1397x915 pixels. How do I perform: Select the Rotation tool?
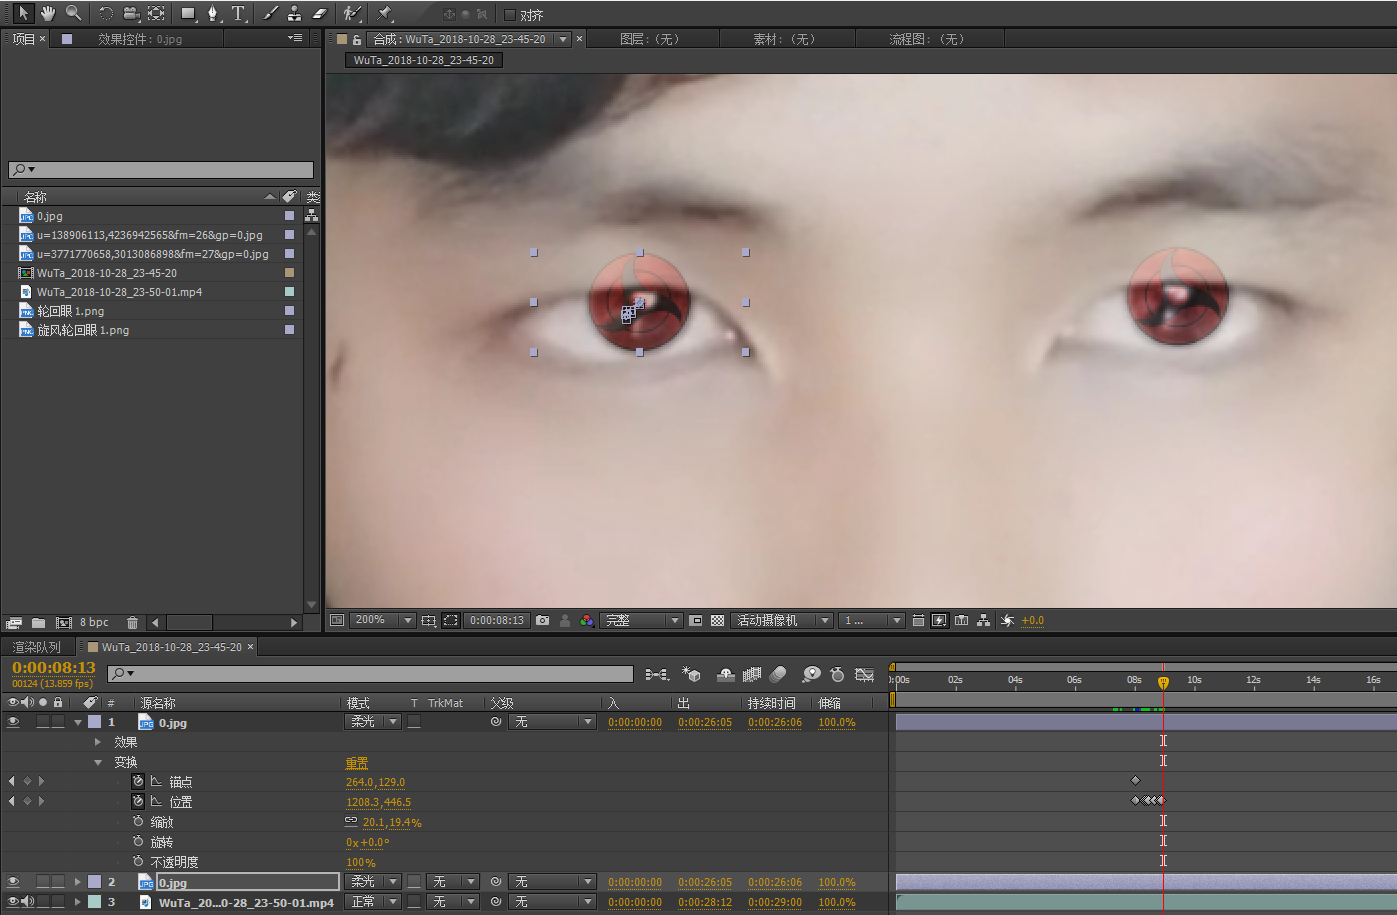click(106, 13)
